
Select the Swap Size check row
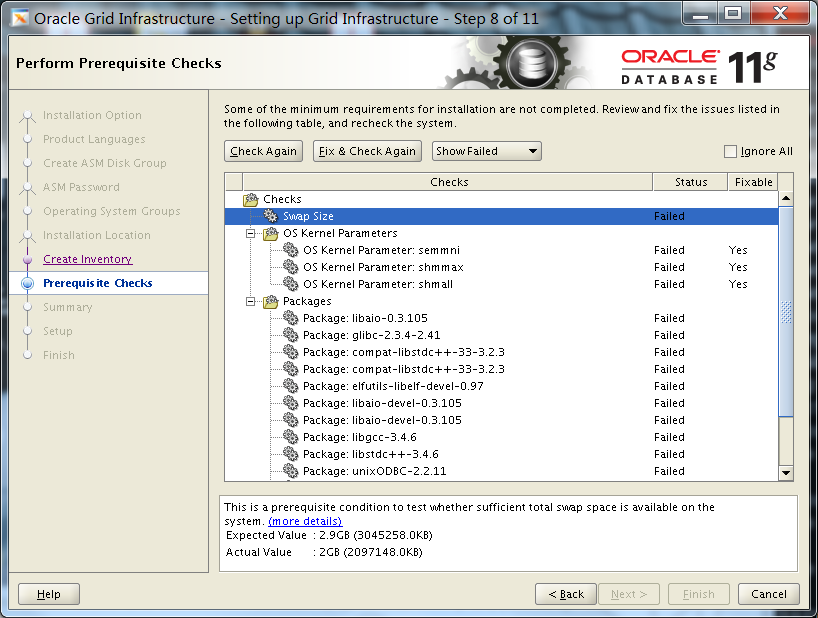coord(501,216)
